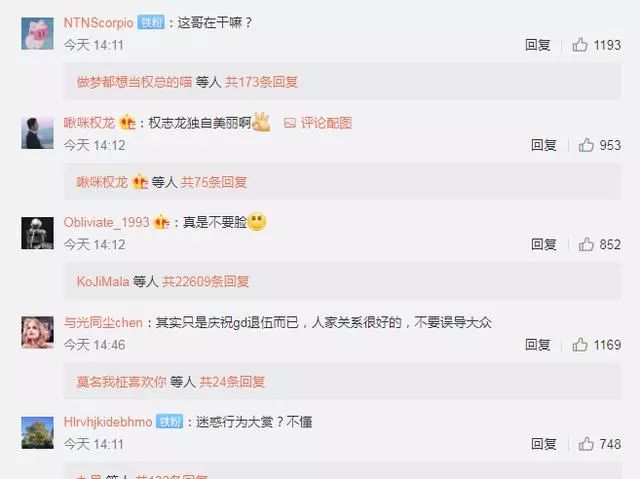Image resolution: width=640 pixels, height=479 pixels.
Task: Expand 共173条回复 replies thread
Action: click(261, 82)
